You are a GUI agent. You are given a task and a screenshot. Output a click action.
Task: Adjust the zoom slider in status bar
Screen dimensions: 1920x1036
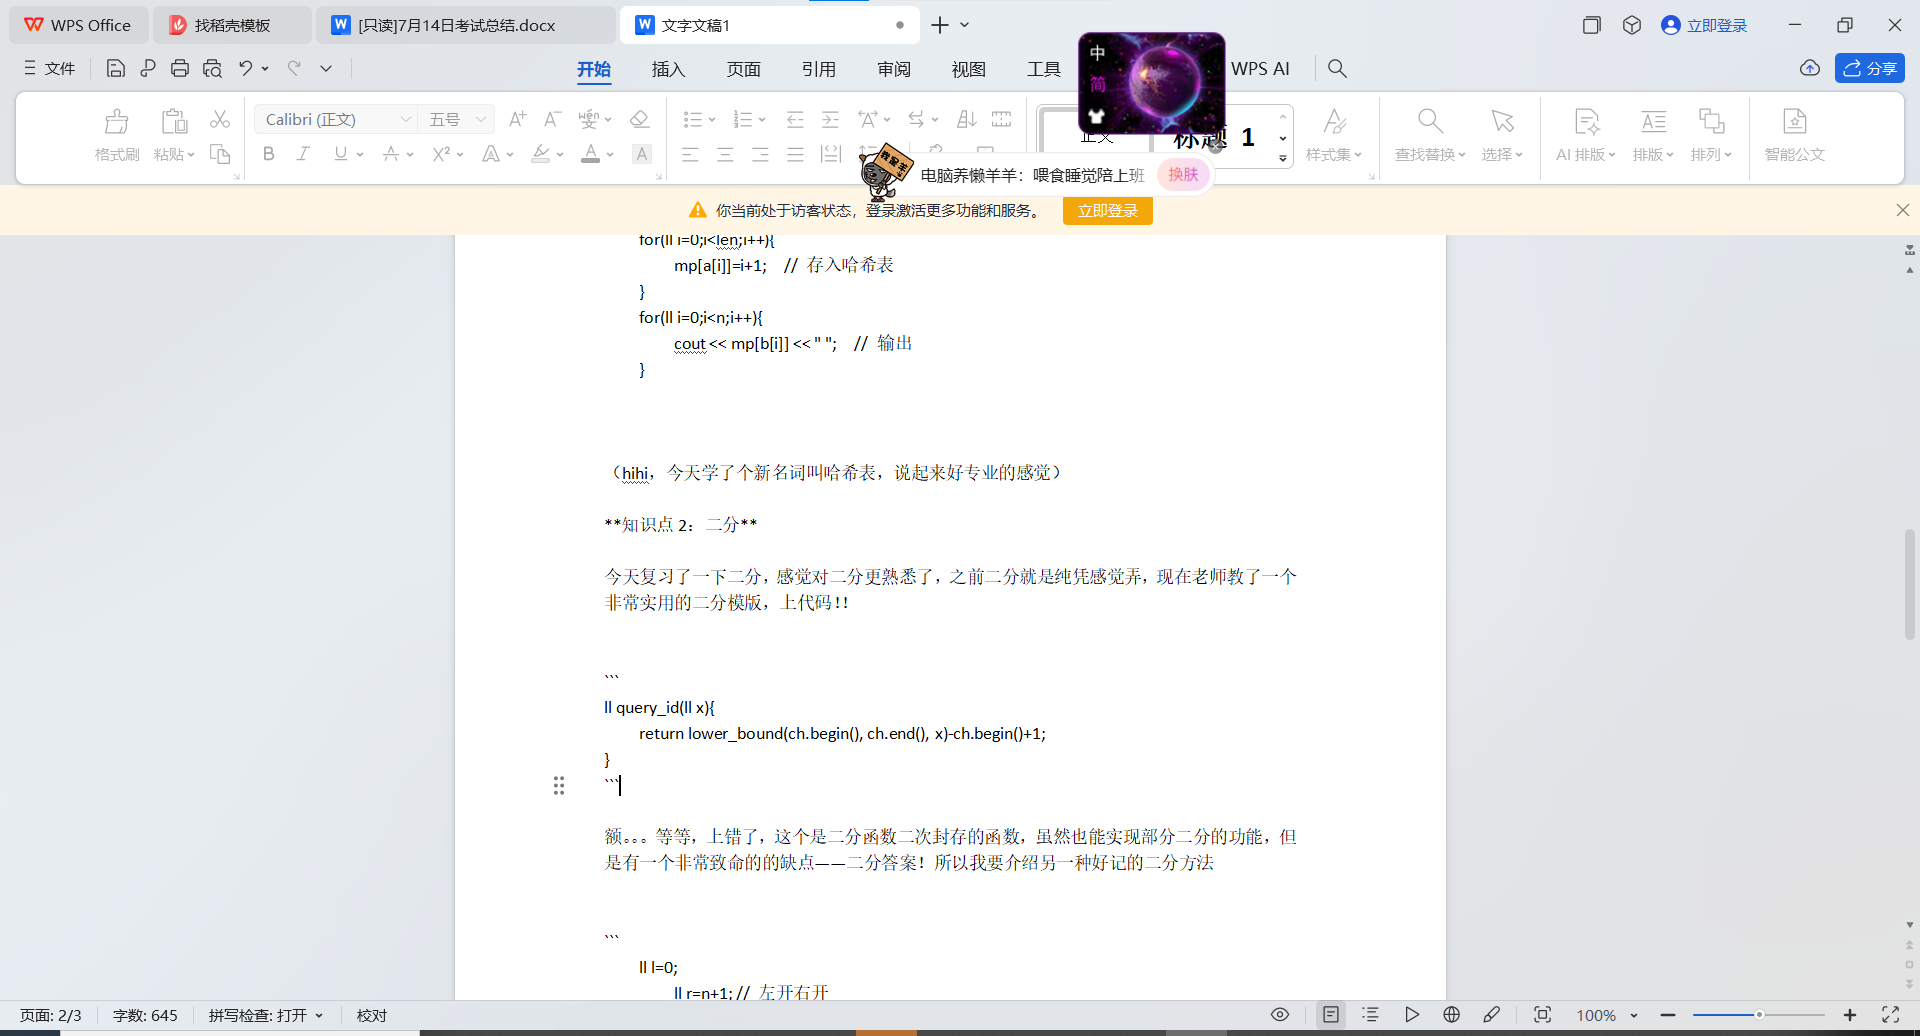[x=1758, y=1015]
